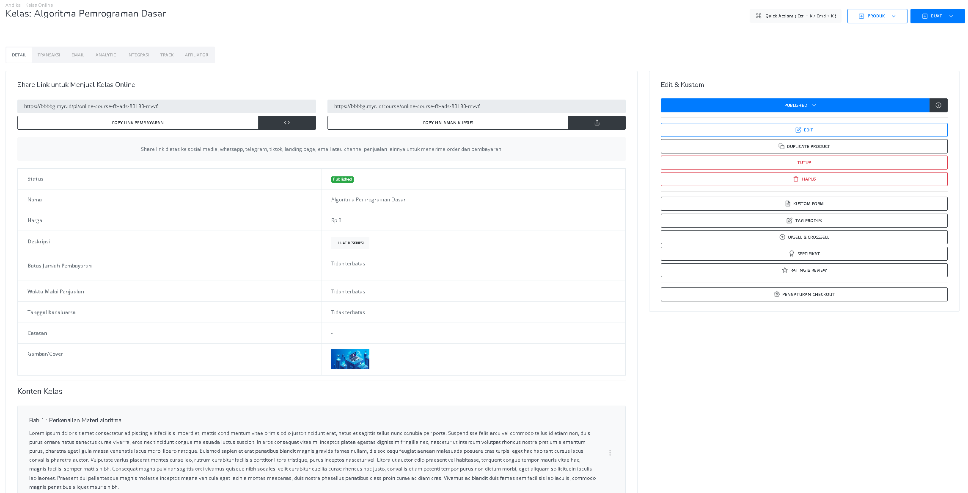
Task: Click the star icon button in Kustom panel
Action: pyautogui.click(x=804, y=270)
